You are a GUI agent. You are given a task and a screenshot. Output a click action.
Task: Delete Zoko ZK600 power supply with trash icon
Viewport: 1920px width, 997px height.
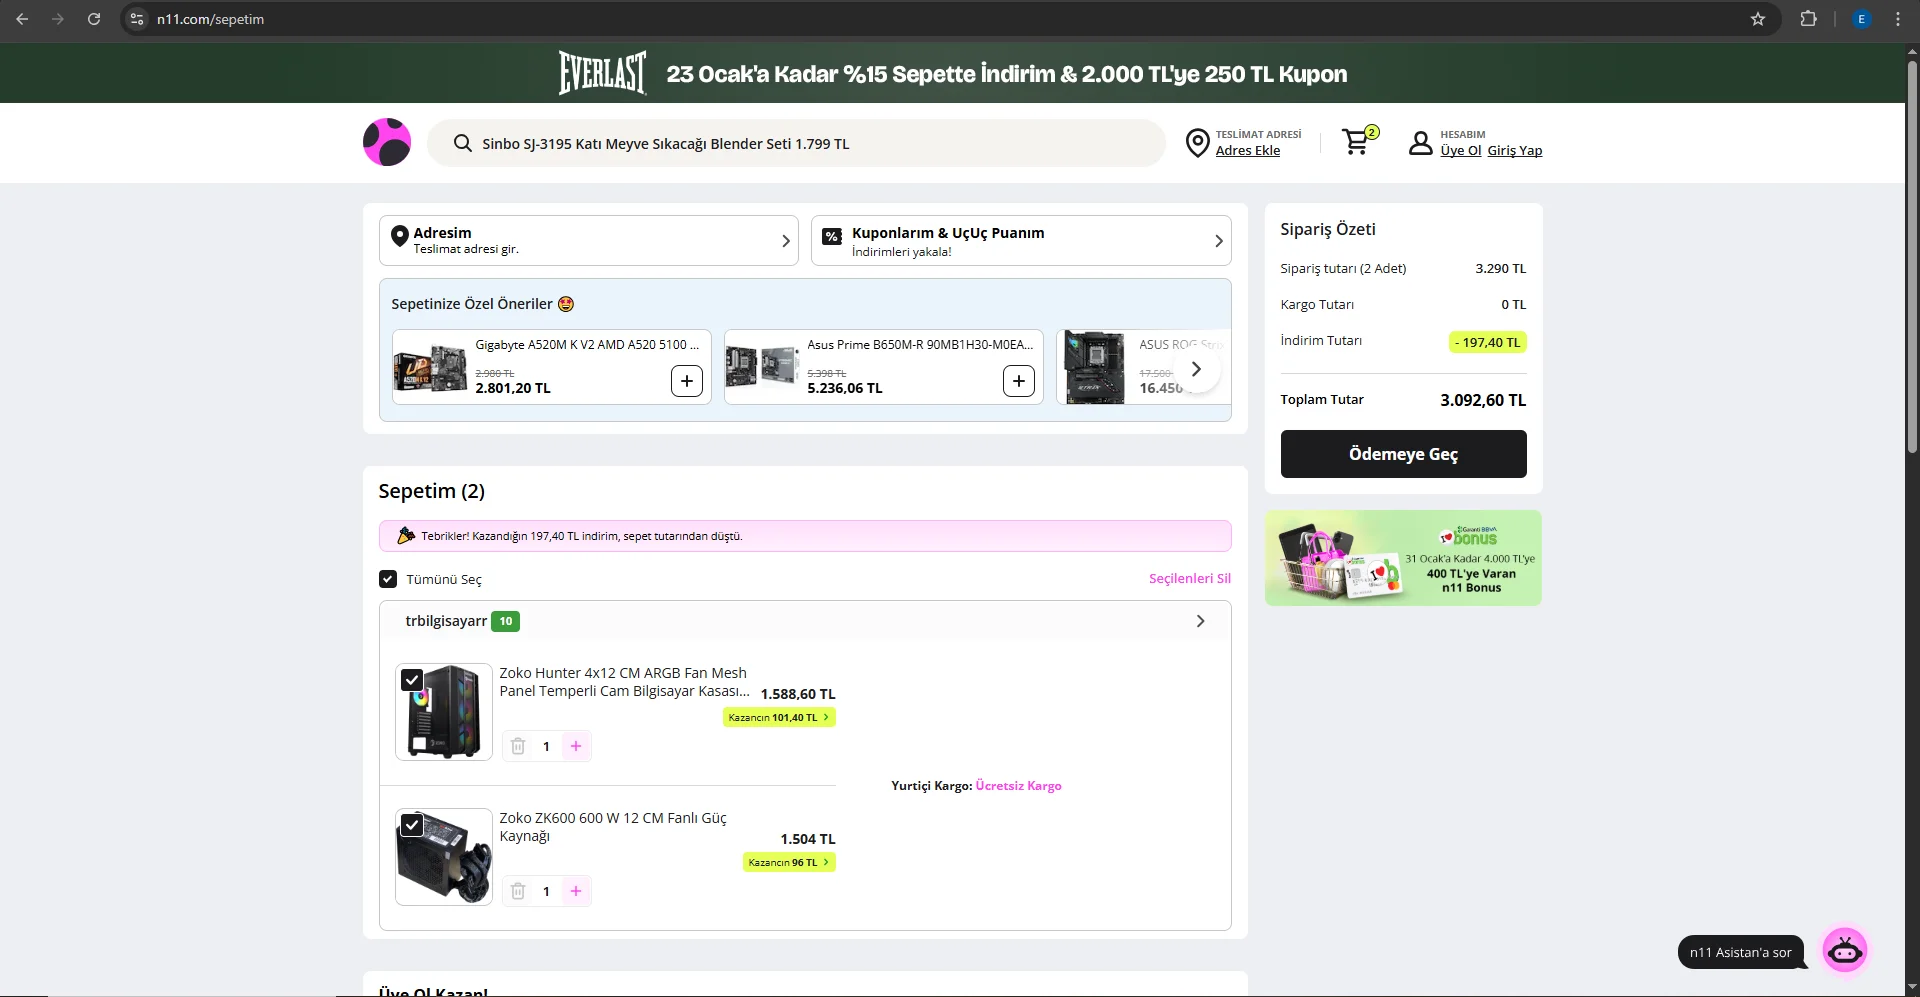pos(518,891)
